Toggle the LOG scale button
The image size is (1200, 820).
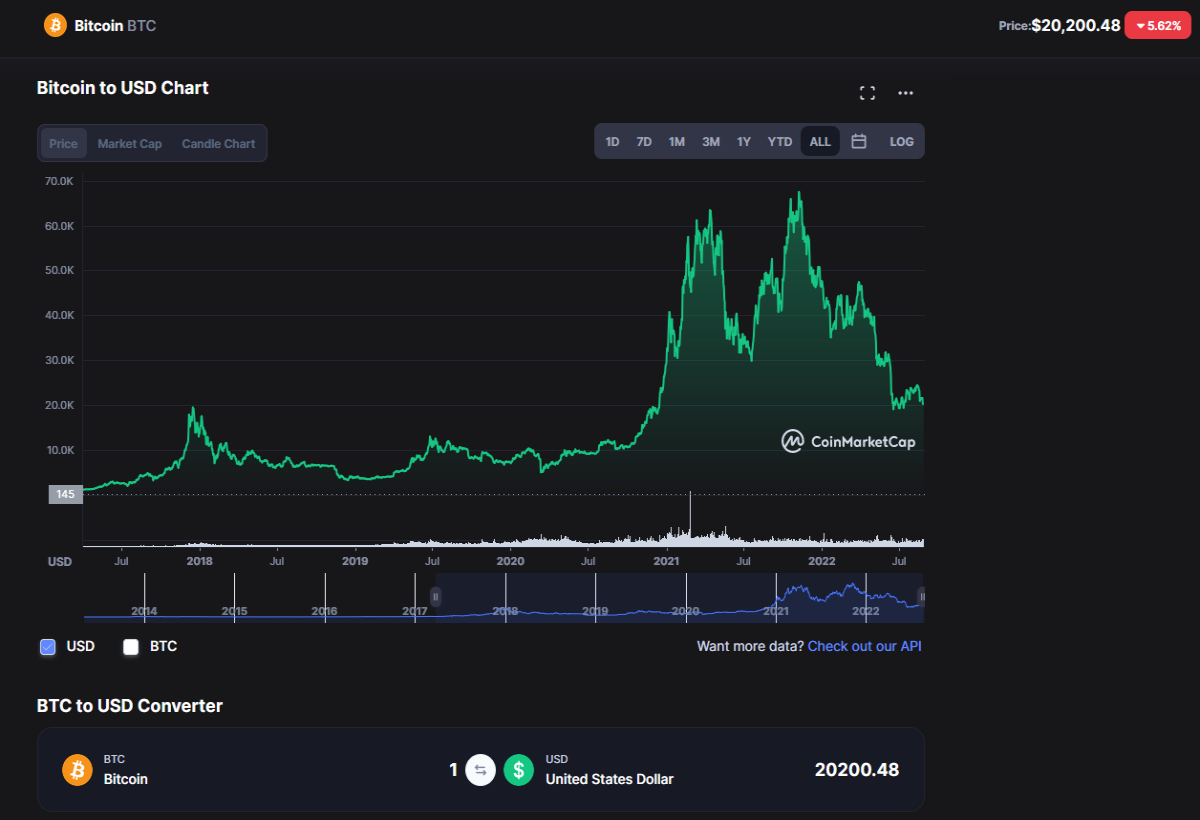point(902,142)
